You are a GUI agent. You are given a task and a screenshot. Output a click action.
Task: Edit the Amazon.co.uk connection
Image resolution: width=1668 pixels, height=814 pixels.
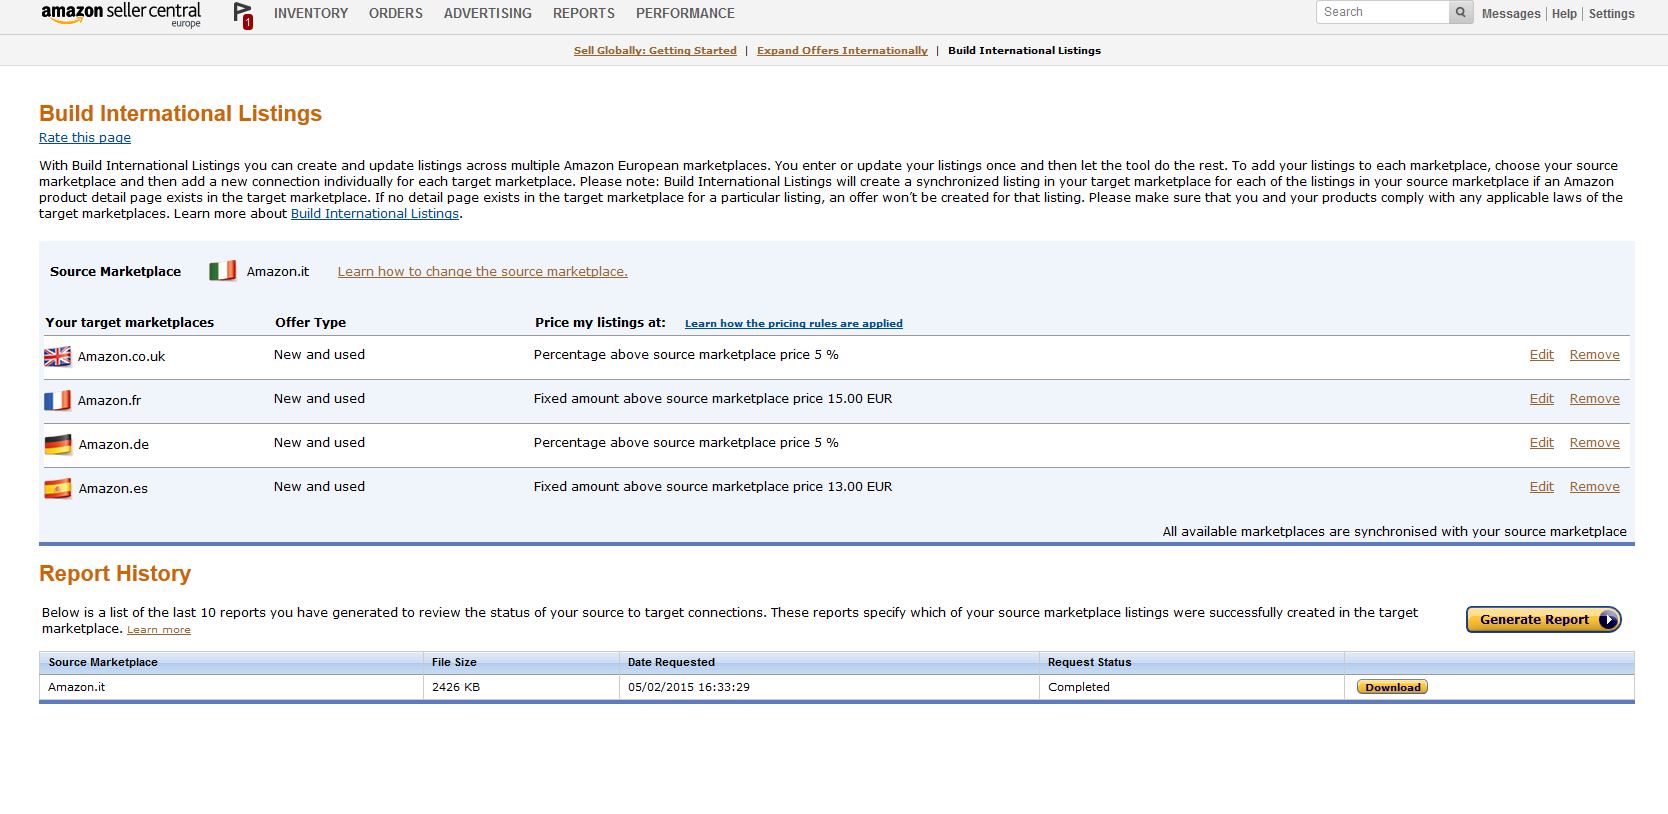[x=1542, y=355]
